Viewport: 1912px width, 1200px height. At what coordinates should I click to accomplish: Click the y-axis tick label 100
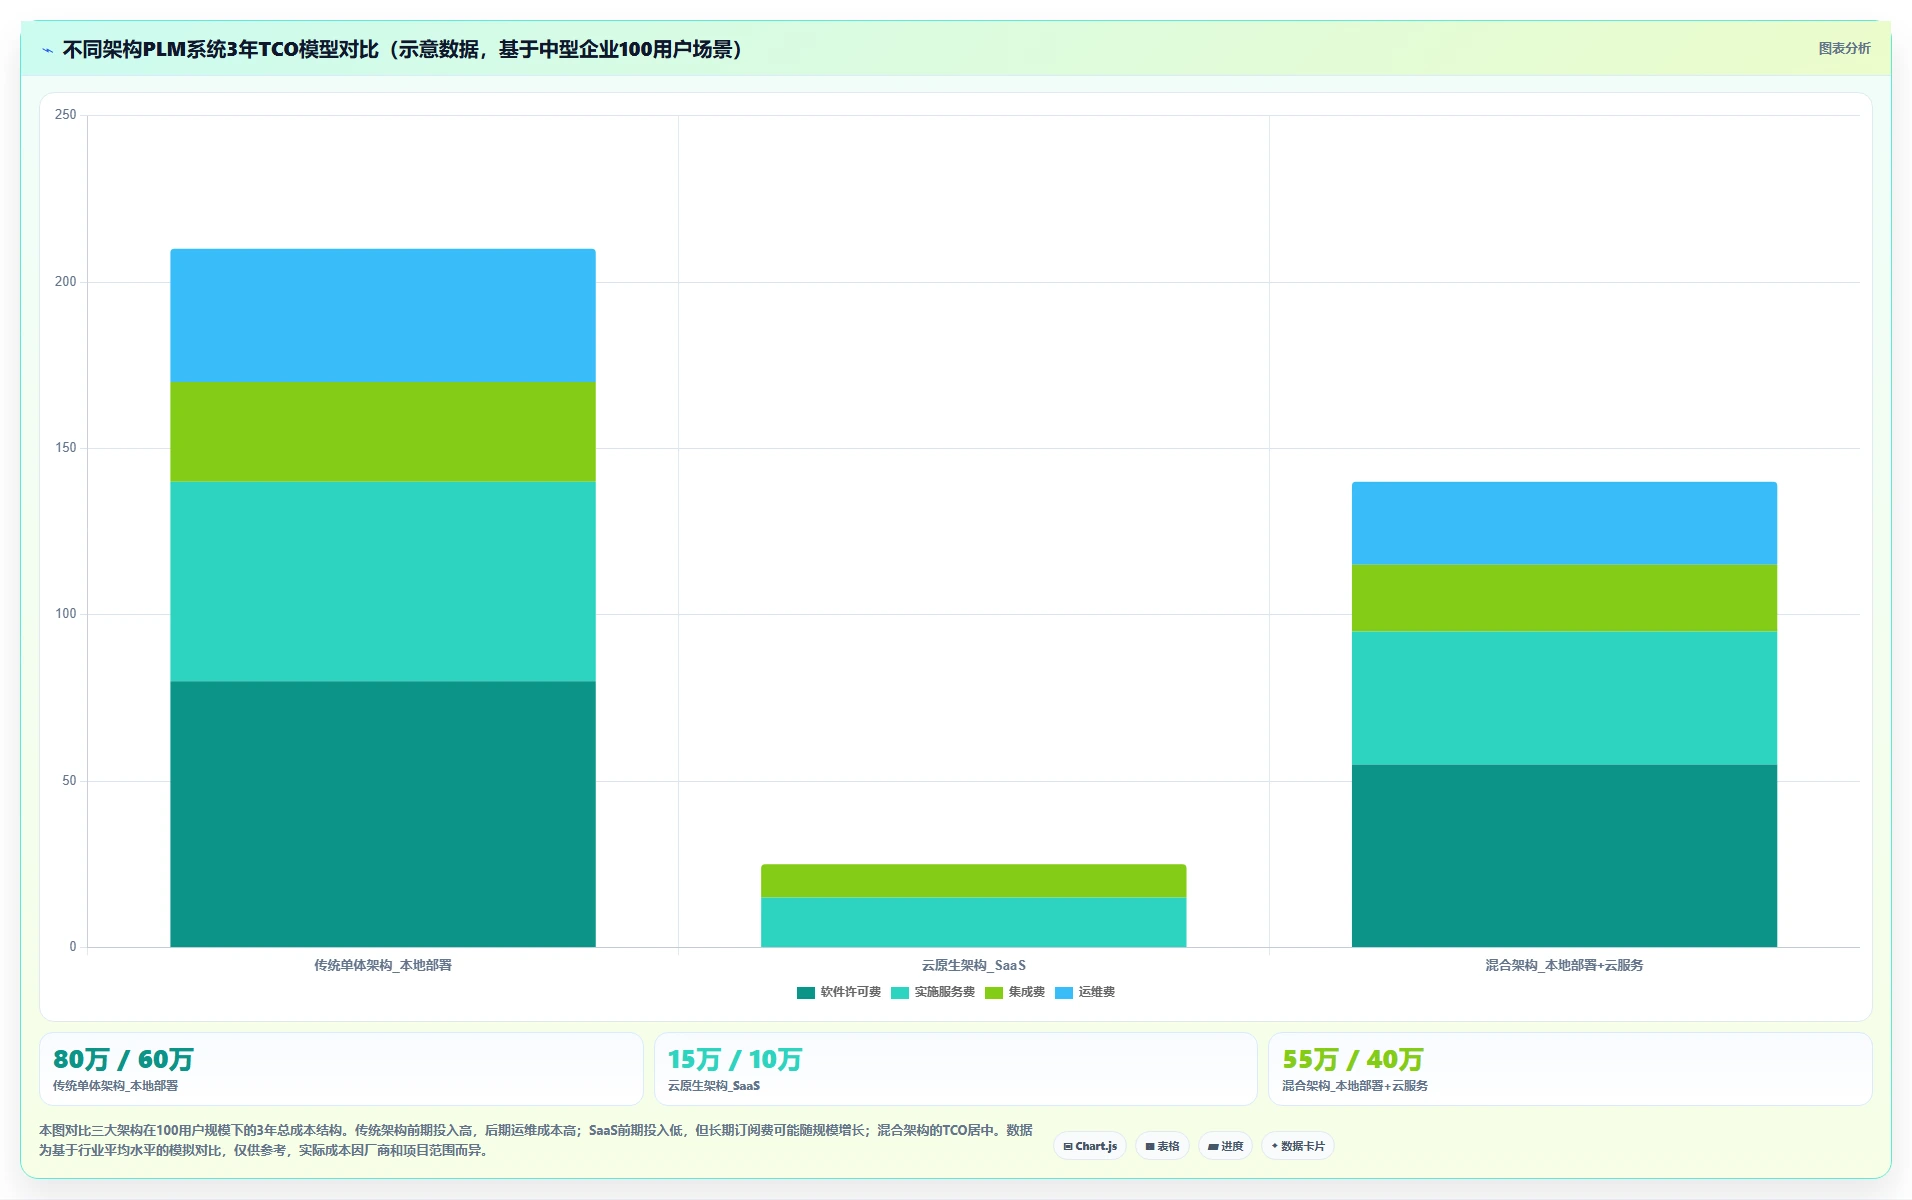(66, 614)
